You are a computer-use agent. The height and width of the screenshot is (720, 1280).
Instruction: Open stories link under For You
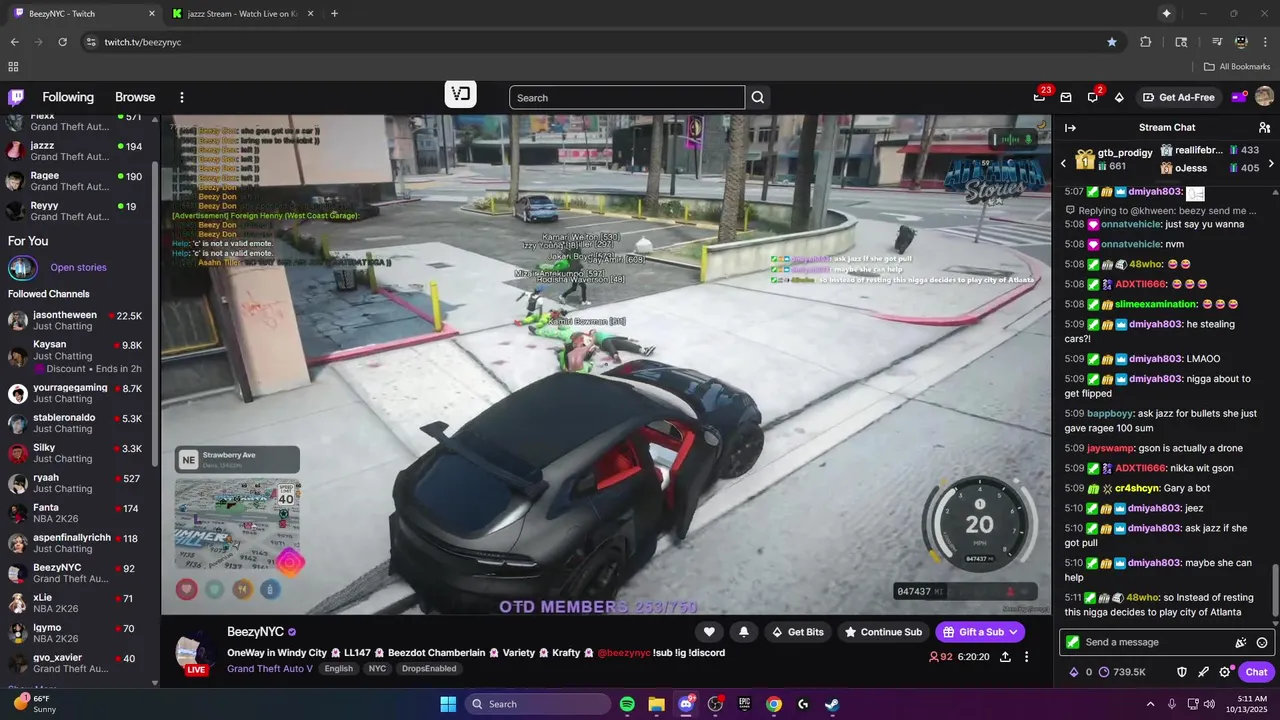click(78, 268)
